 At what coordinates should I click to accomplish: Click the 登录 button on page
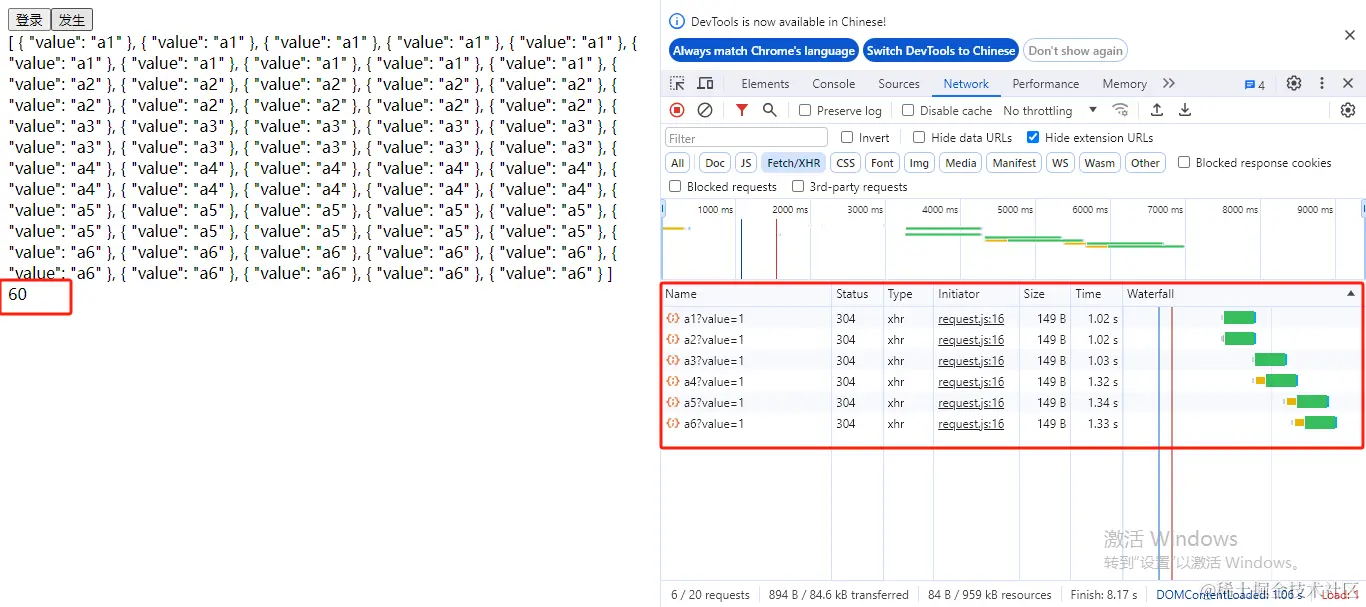(x=29, y=20)
